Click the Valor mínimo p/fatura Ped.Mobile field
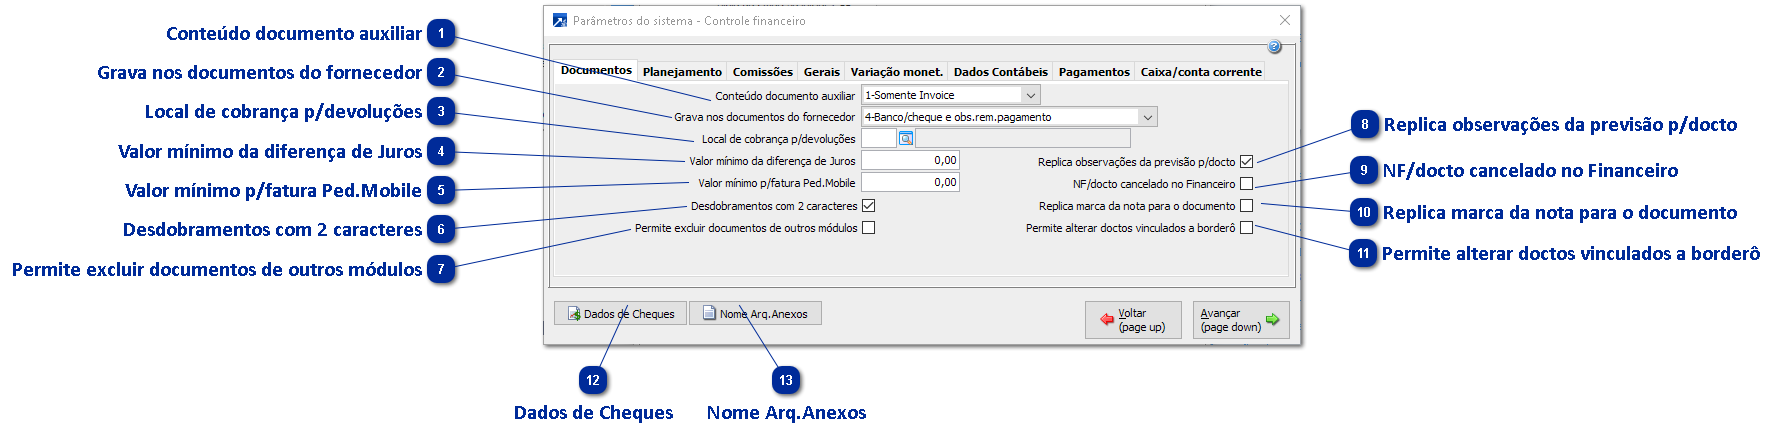Screen dimensions: 1776x441 tap(910, 182)
